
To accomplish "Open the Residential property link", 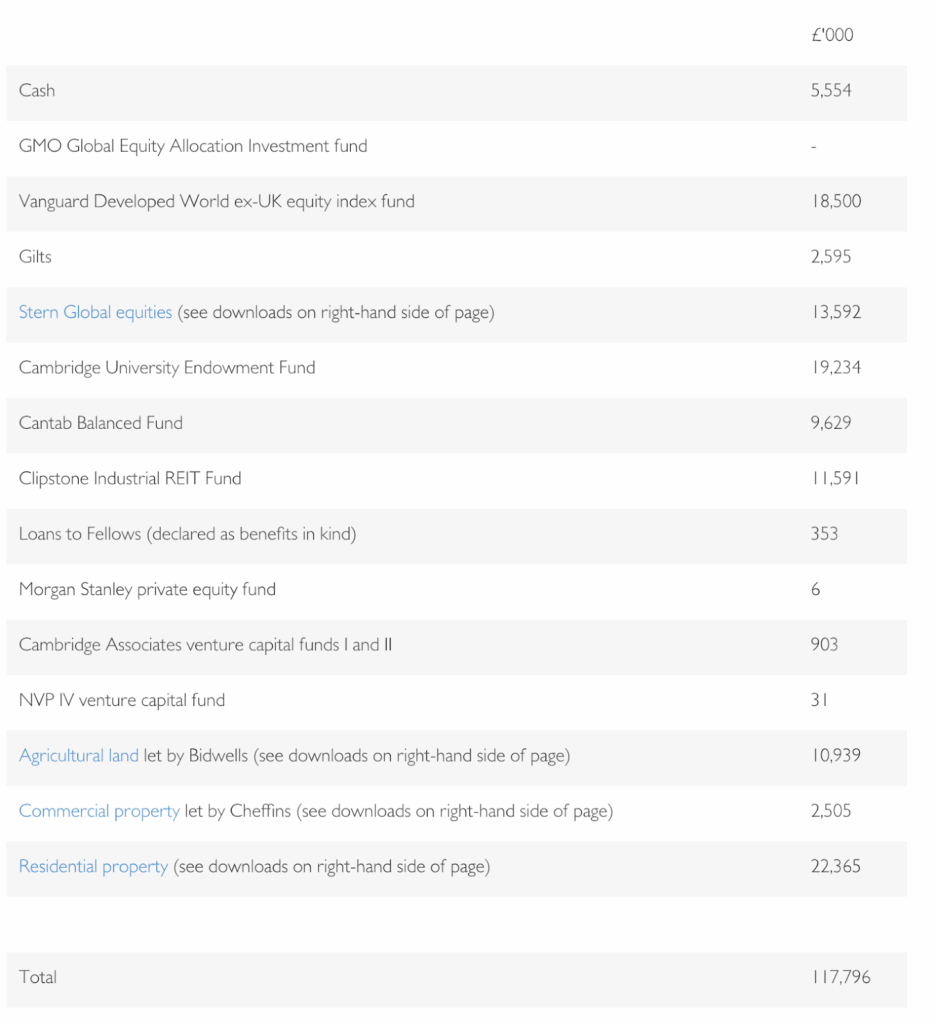I will [x=93, y=867].
